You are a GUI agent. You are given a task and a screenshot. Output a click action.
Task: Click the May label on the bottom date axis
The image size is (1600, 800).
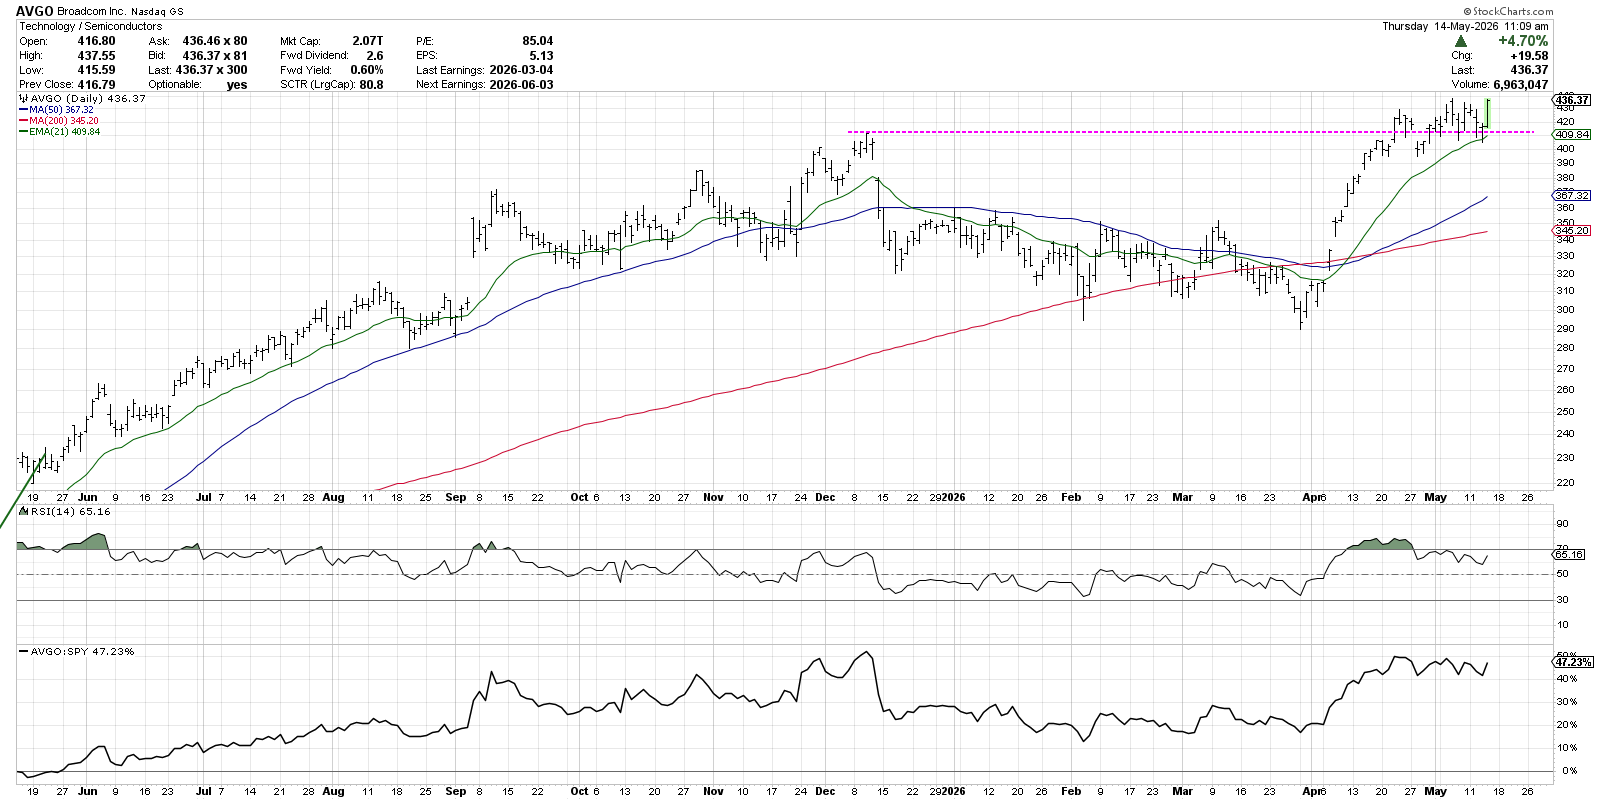click(1436, 790)
